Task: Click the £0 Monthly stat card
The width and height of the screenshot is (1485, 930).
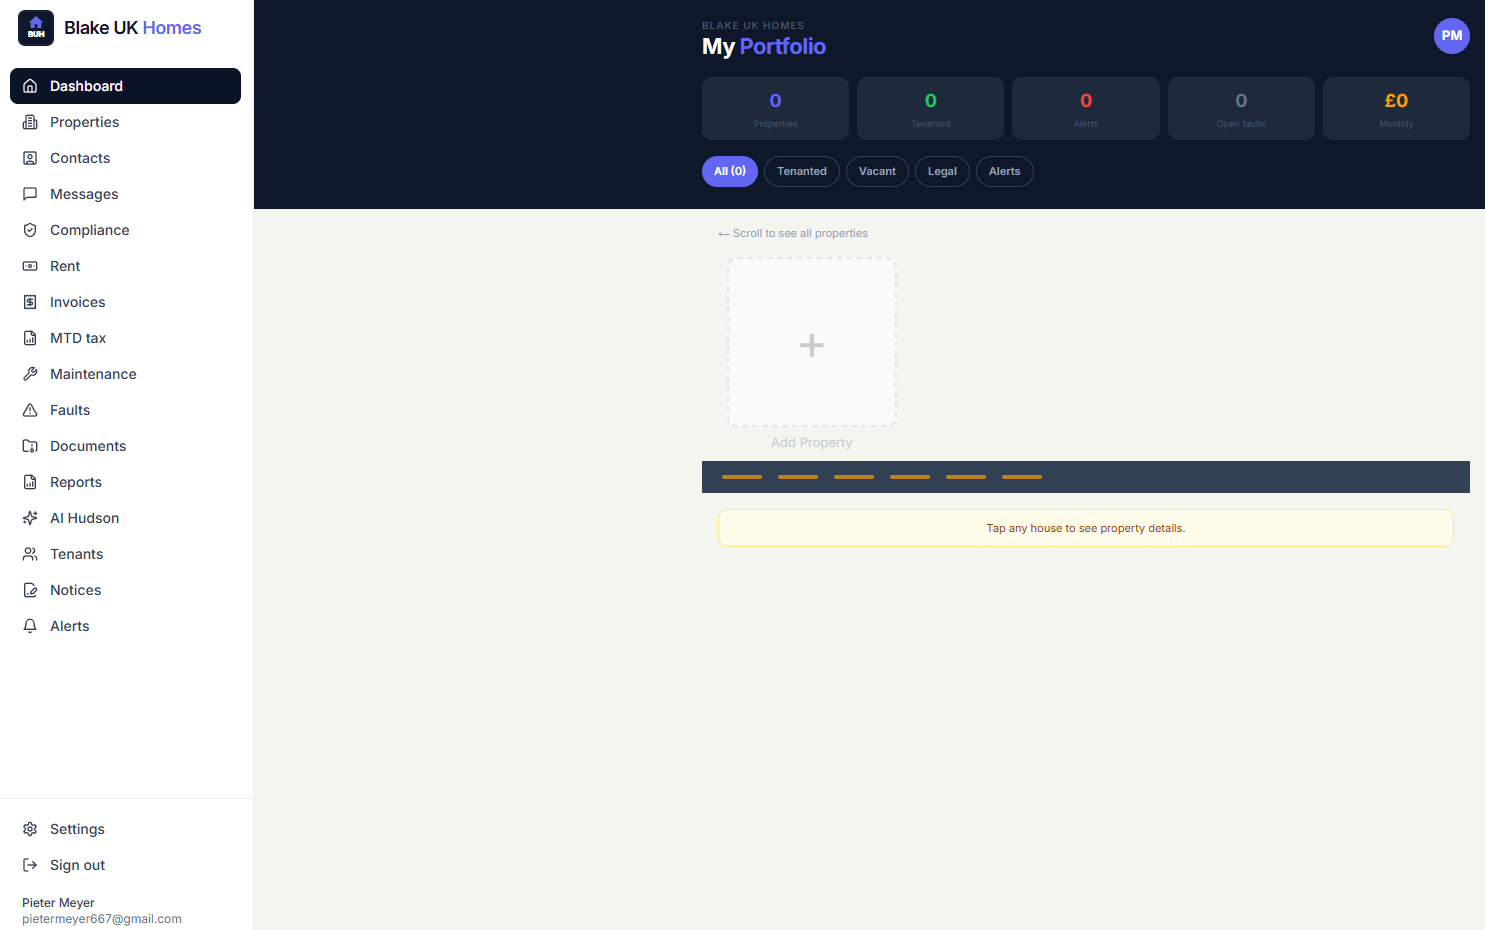Action: (1396, 109)
